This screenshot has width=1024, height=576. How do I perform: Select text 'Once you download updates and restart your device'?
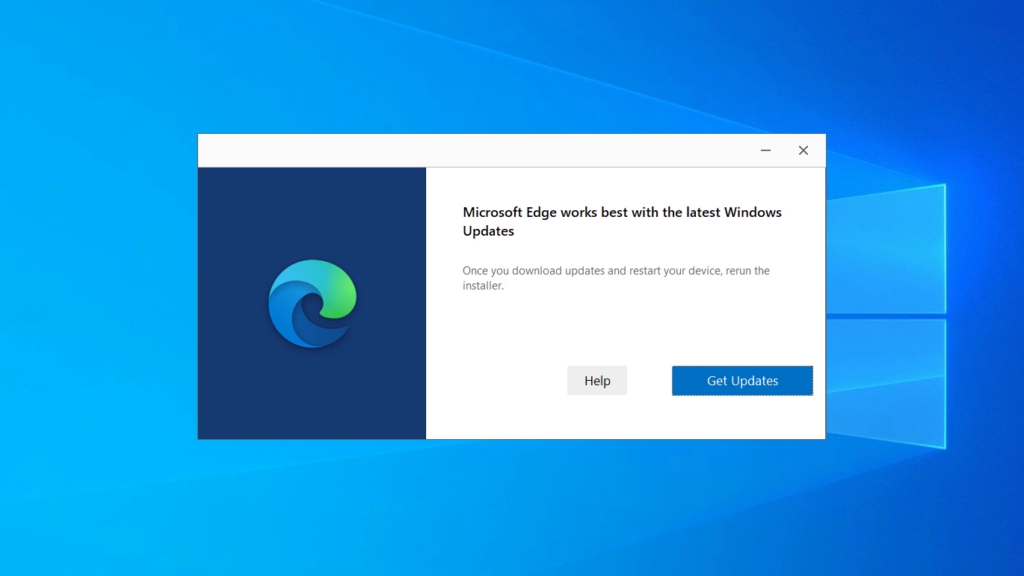coord(591,270)
